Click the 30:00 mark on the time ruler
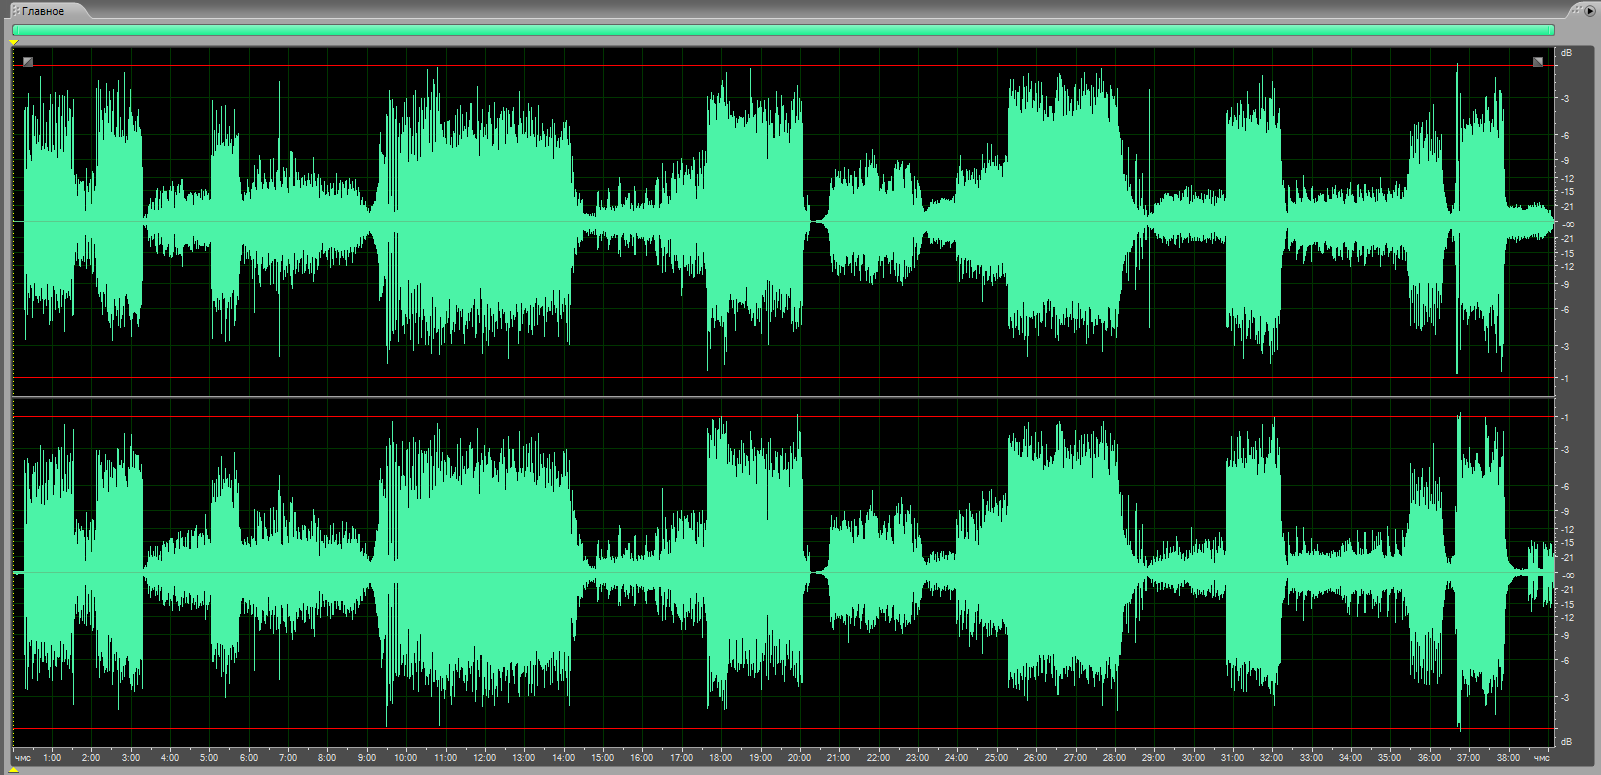The image size is (1601, 775). (1192, 758)
